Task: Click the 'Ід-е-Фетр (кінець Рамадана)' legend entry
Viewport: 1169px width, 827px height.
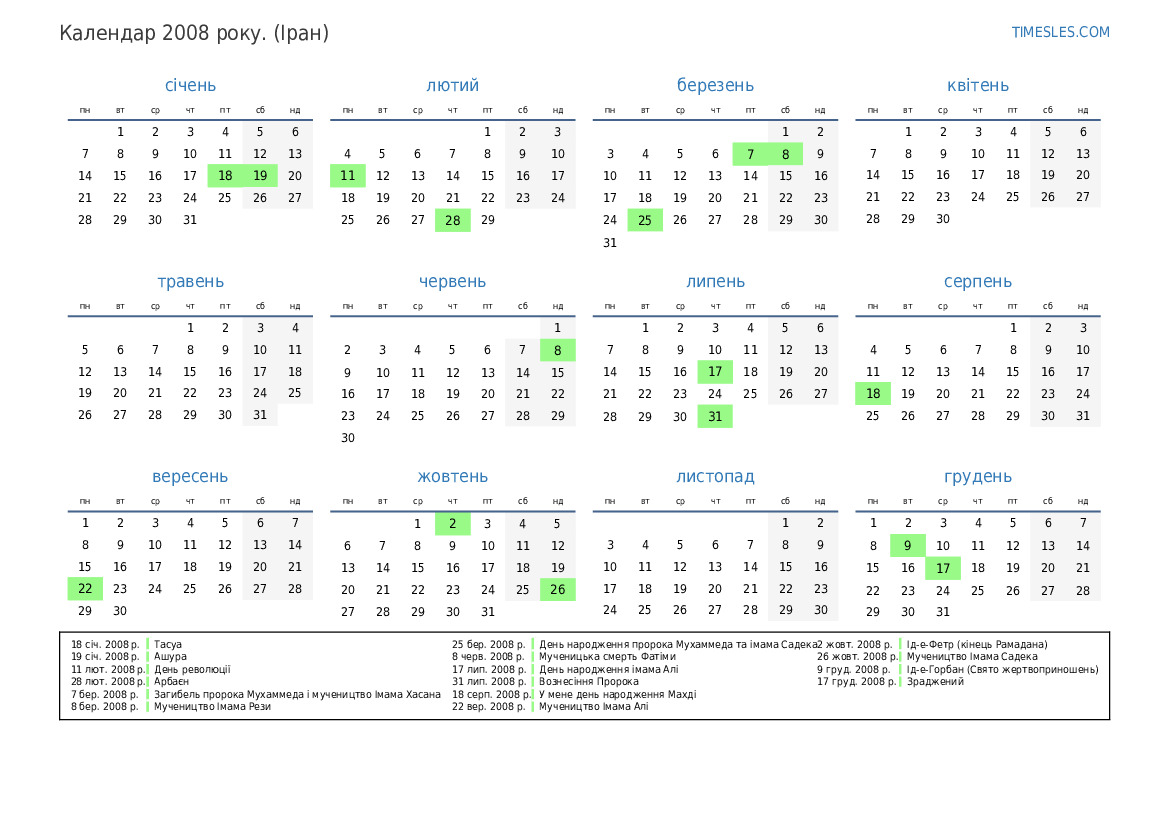Action: [x=977, y=645]
